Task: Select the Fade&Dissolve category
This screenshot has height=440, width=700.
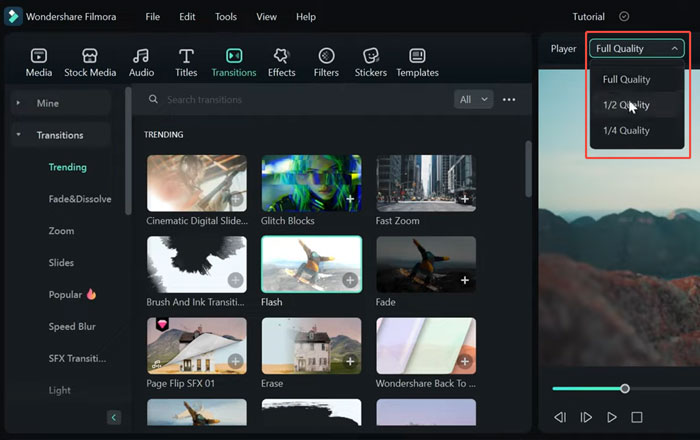Action: click(x=80, y=199)
